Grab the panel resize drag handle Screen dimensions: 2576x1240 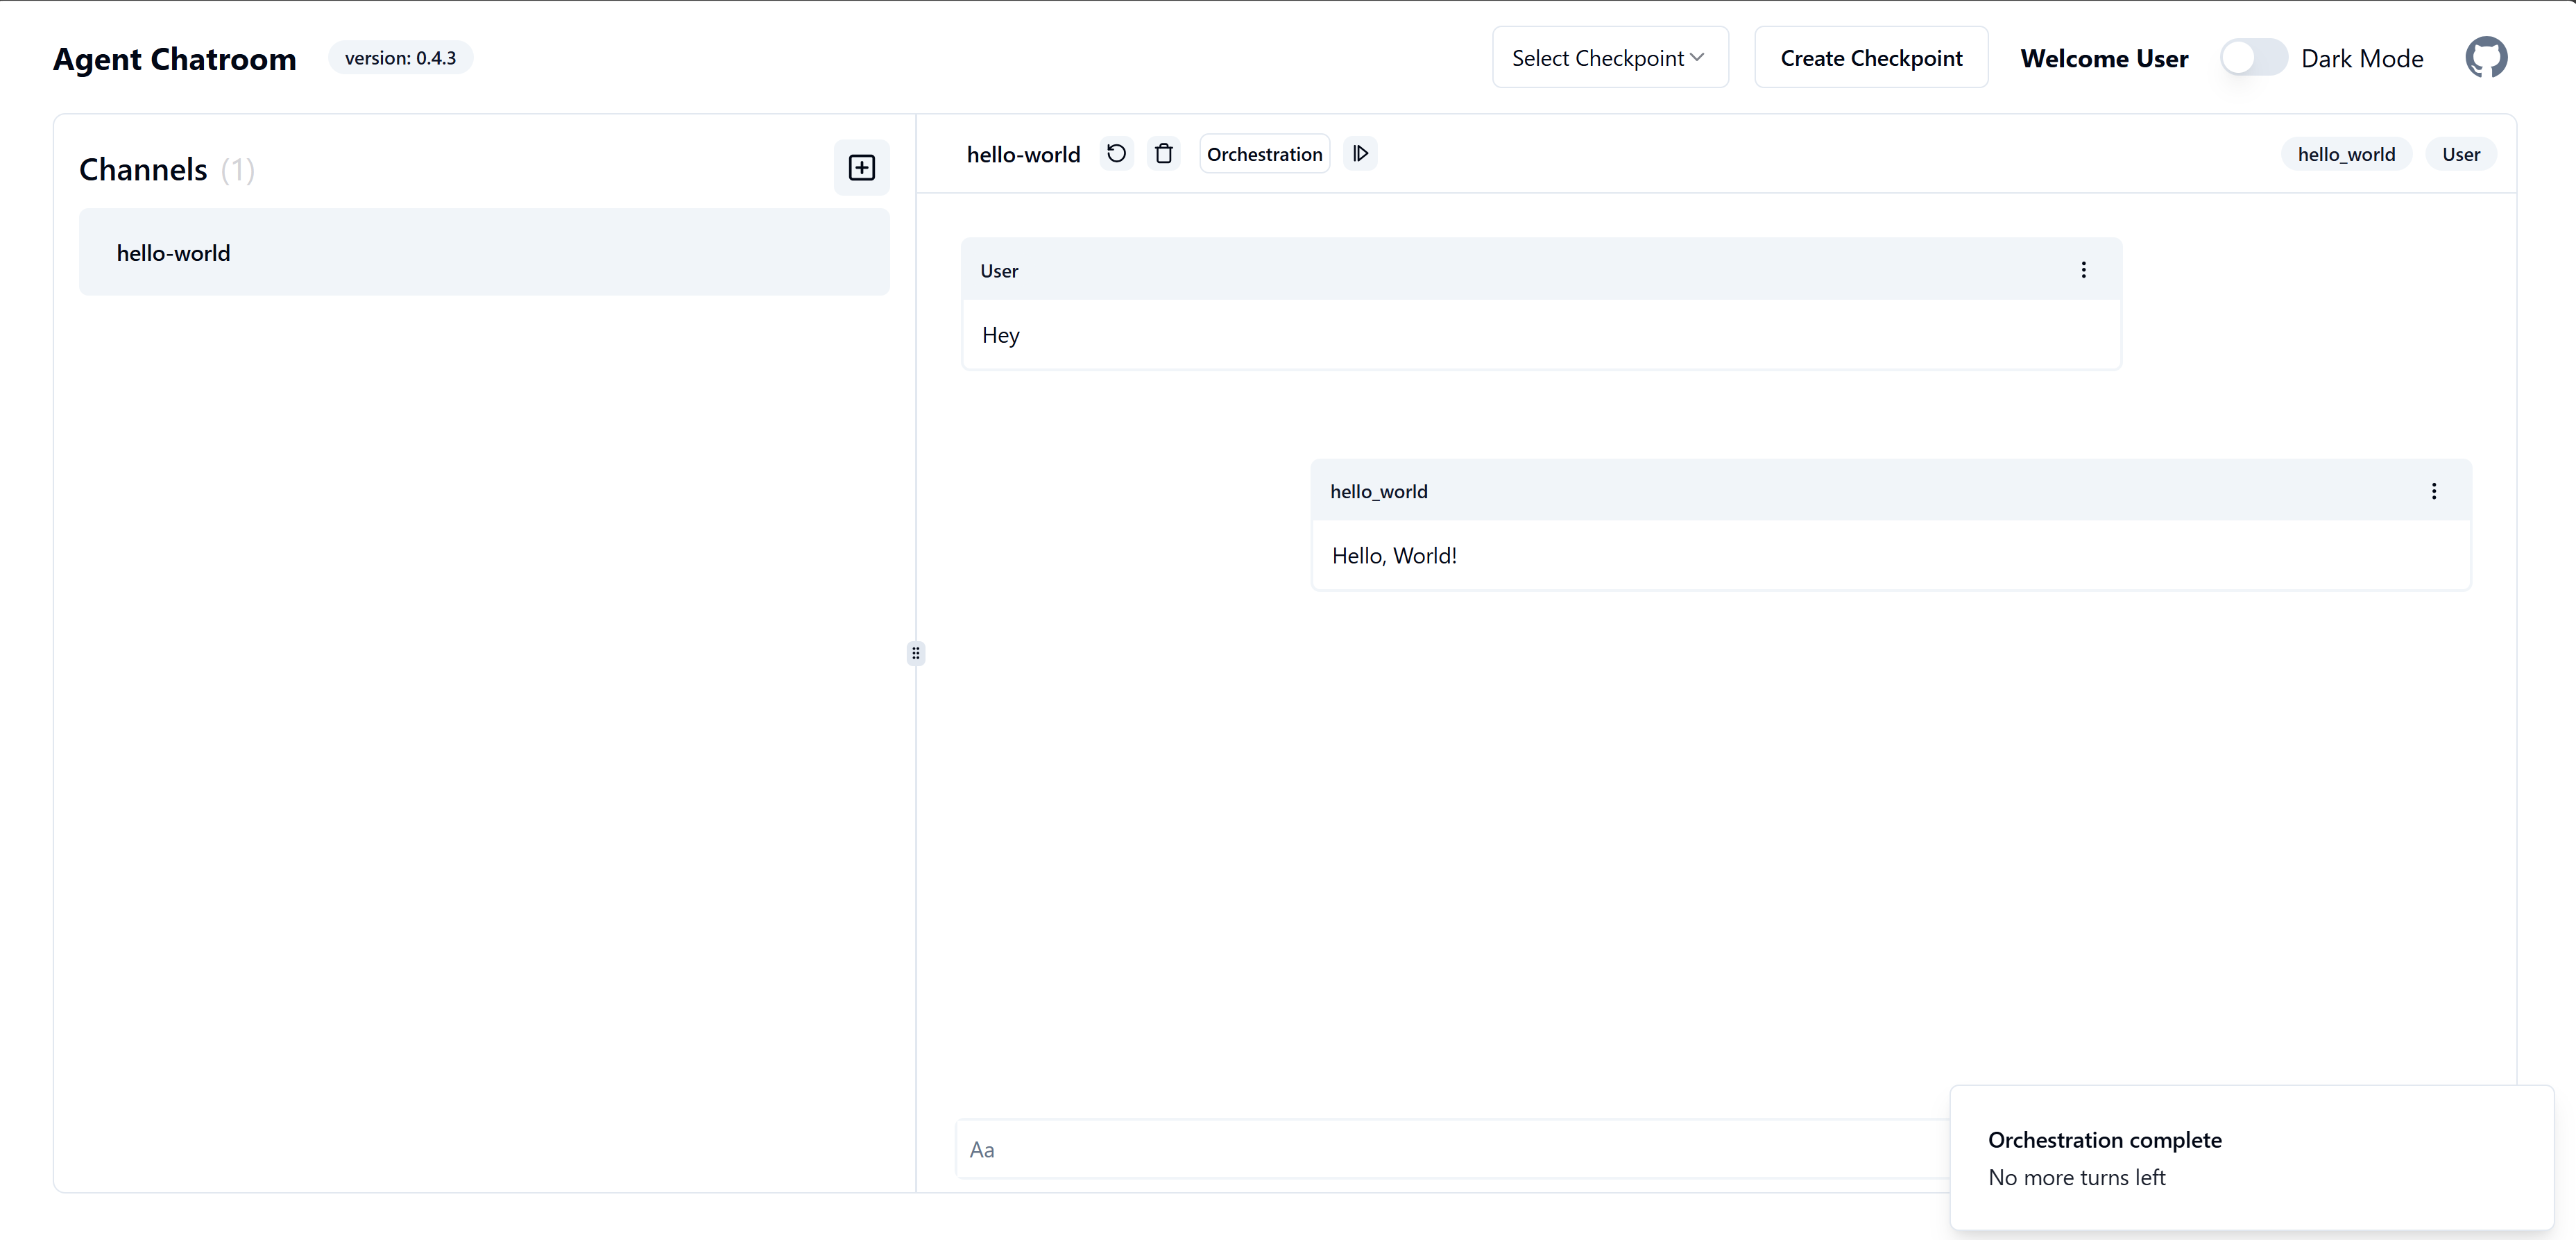915,653
